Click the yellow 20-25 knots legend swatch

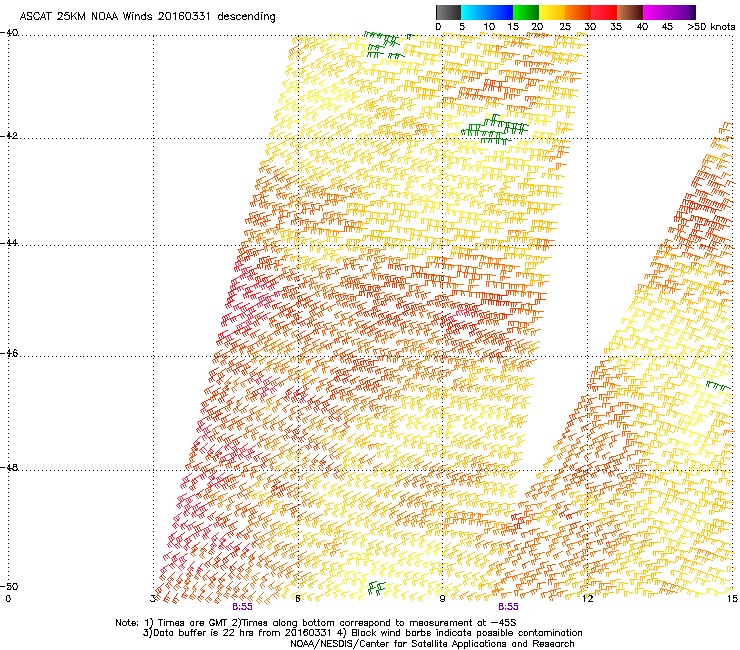coord(552,12)
